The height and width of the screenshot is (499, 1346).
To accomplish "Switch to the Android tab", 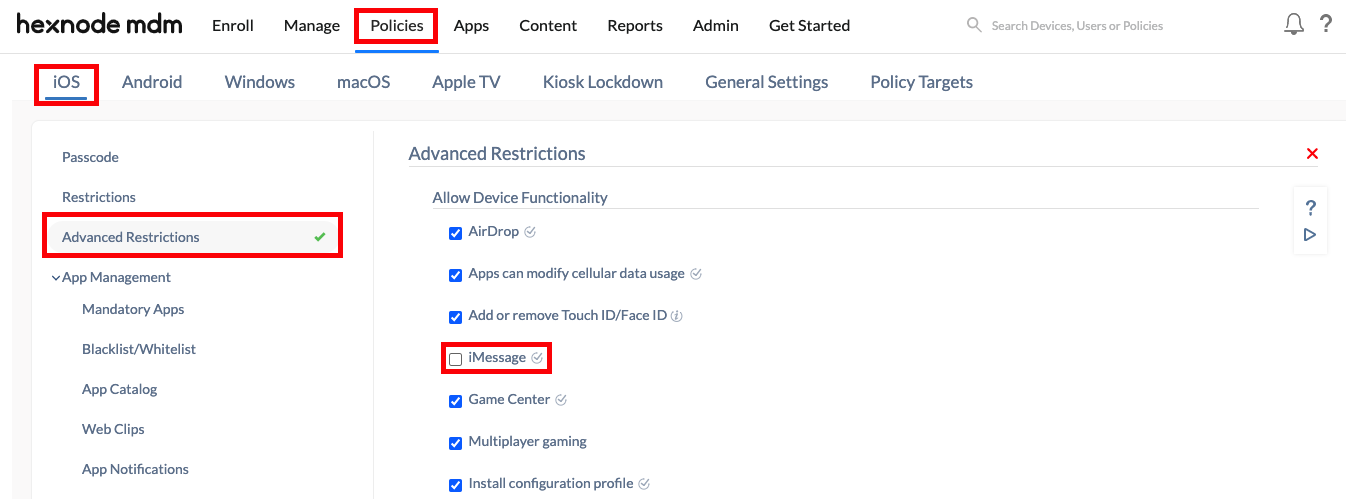I will tap(152, 82).
